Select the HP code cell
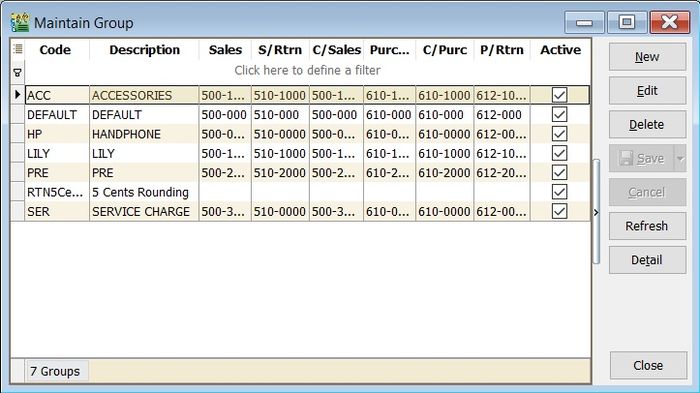This screenshot has width=700, height=393. tap(57, 134)
